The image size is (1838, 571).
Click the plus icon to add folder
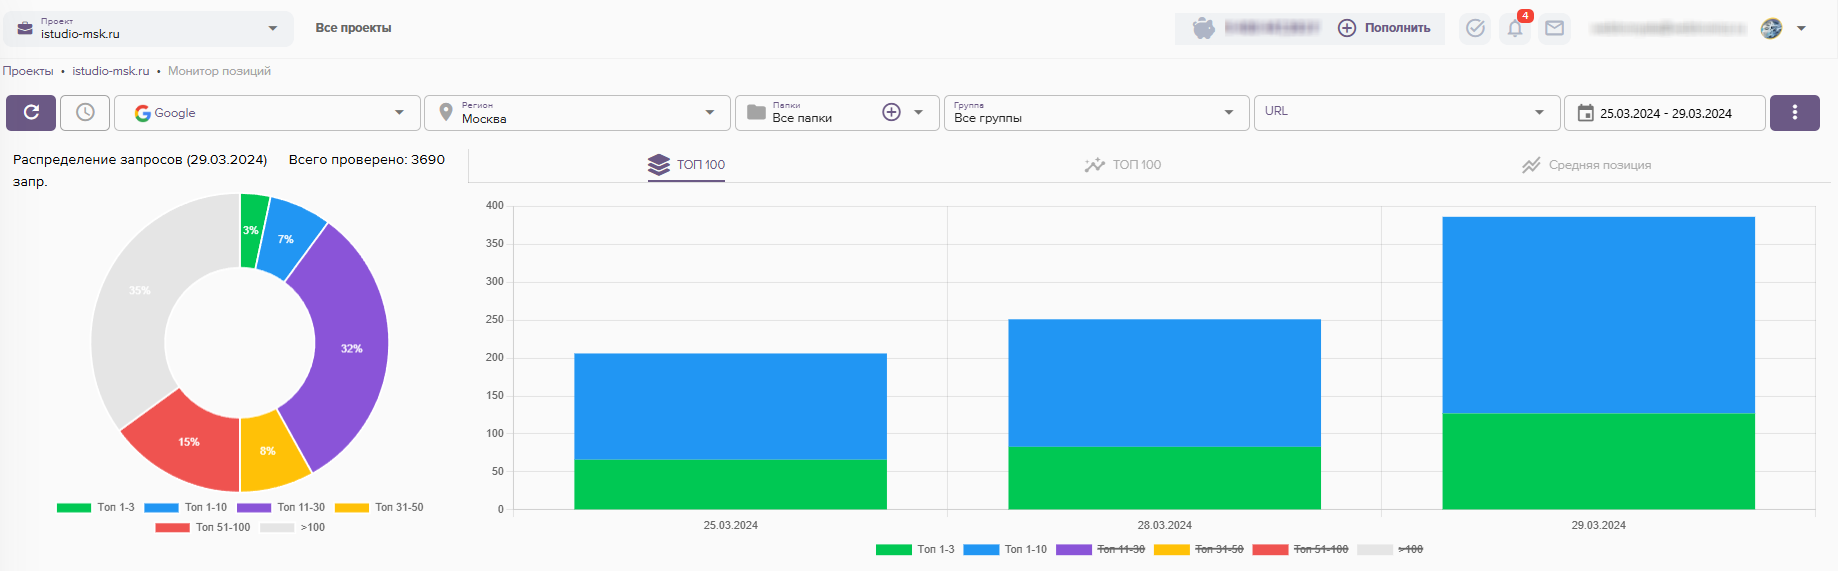[891, 113]
